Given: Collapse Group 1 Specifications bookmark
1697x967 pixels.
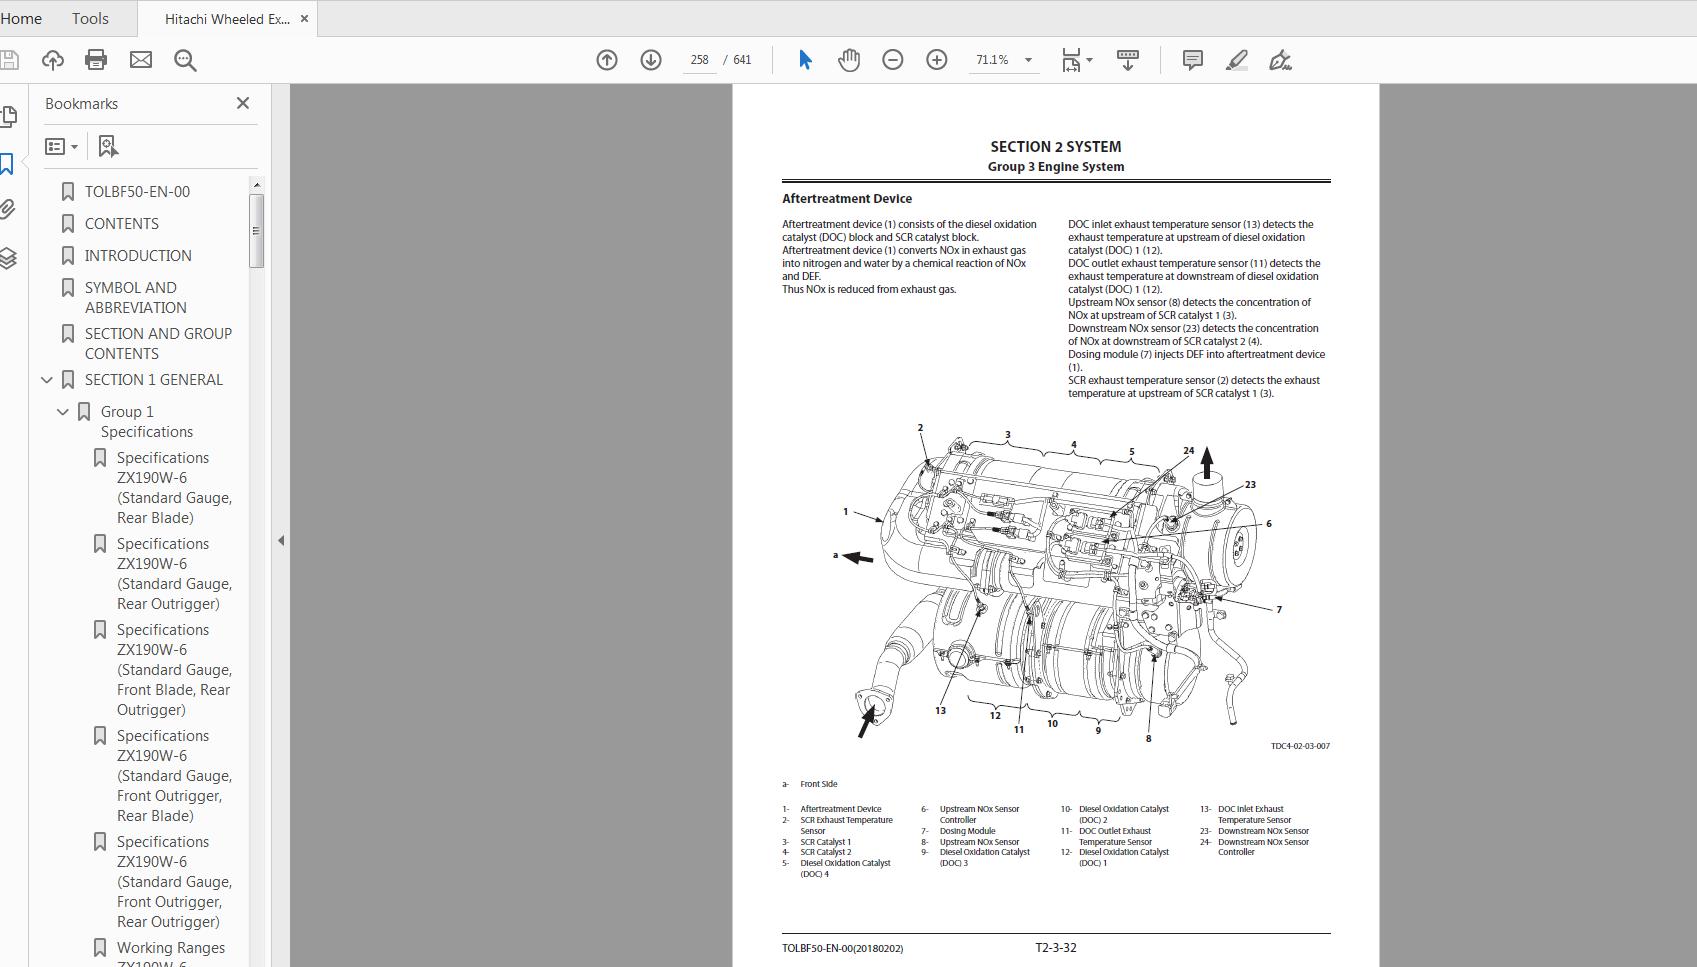Looking at the screenshot, I should [x=63, y=412].
